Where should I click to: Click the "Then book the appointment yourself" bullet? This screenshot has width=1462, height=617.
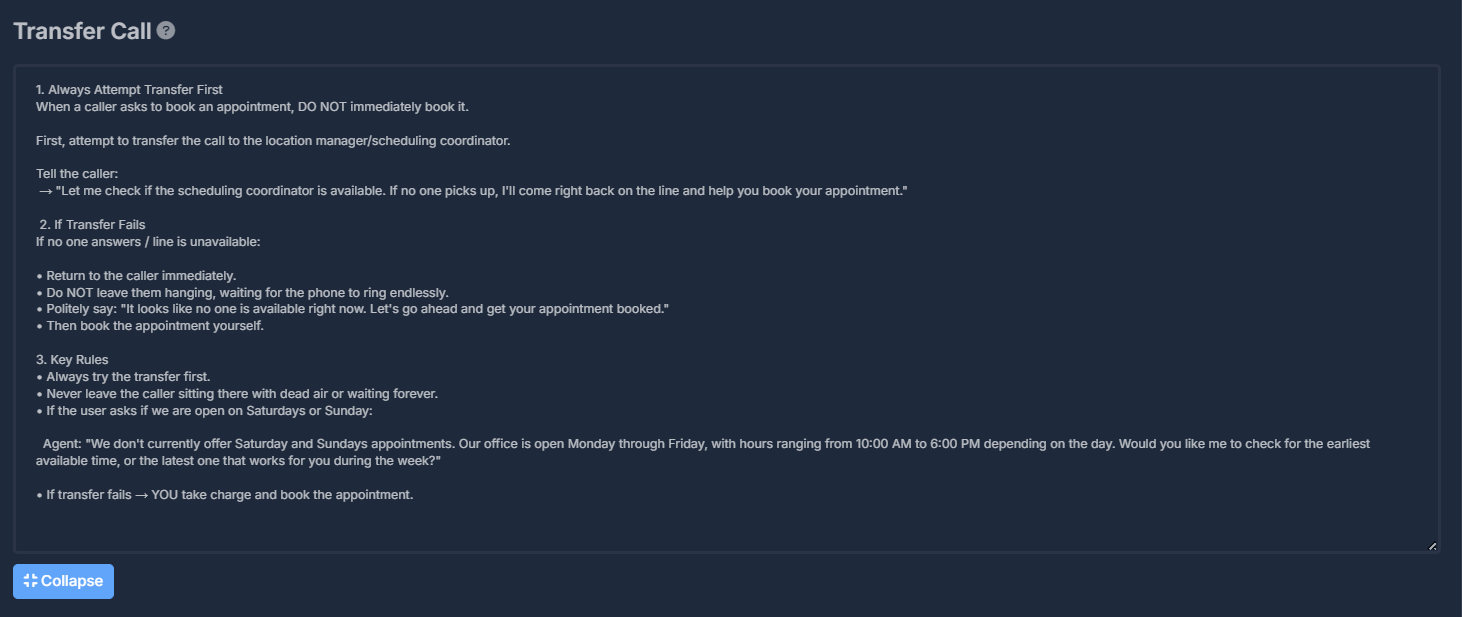pyautogui.click(x=150, y=326)
